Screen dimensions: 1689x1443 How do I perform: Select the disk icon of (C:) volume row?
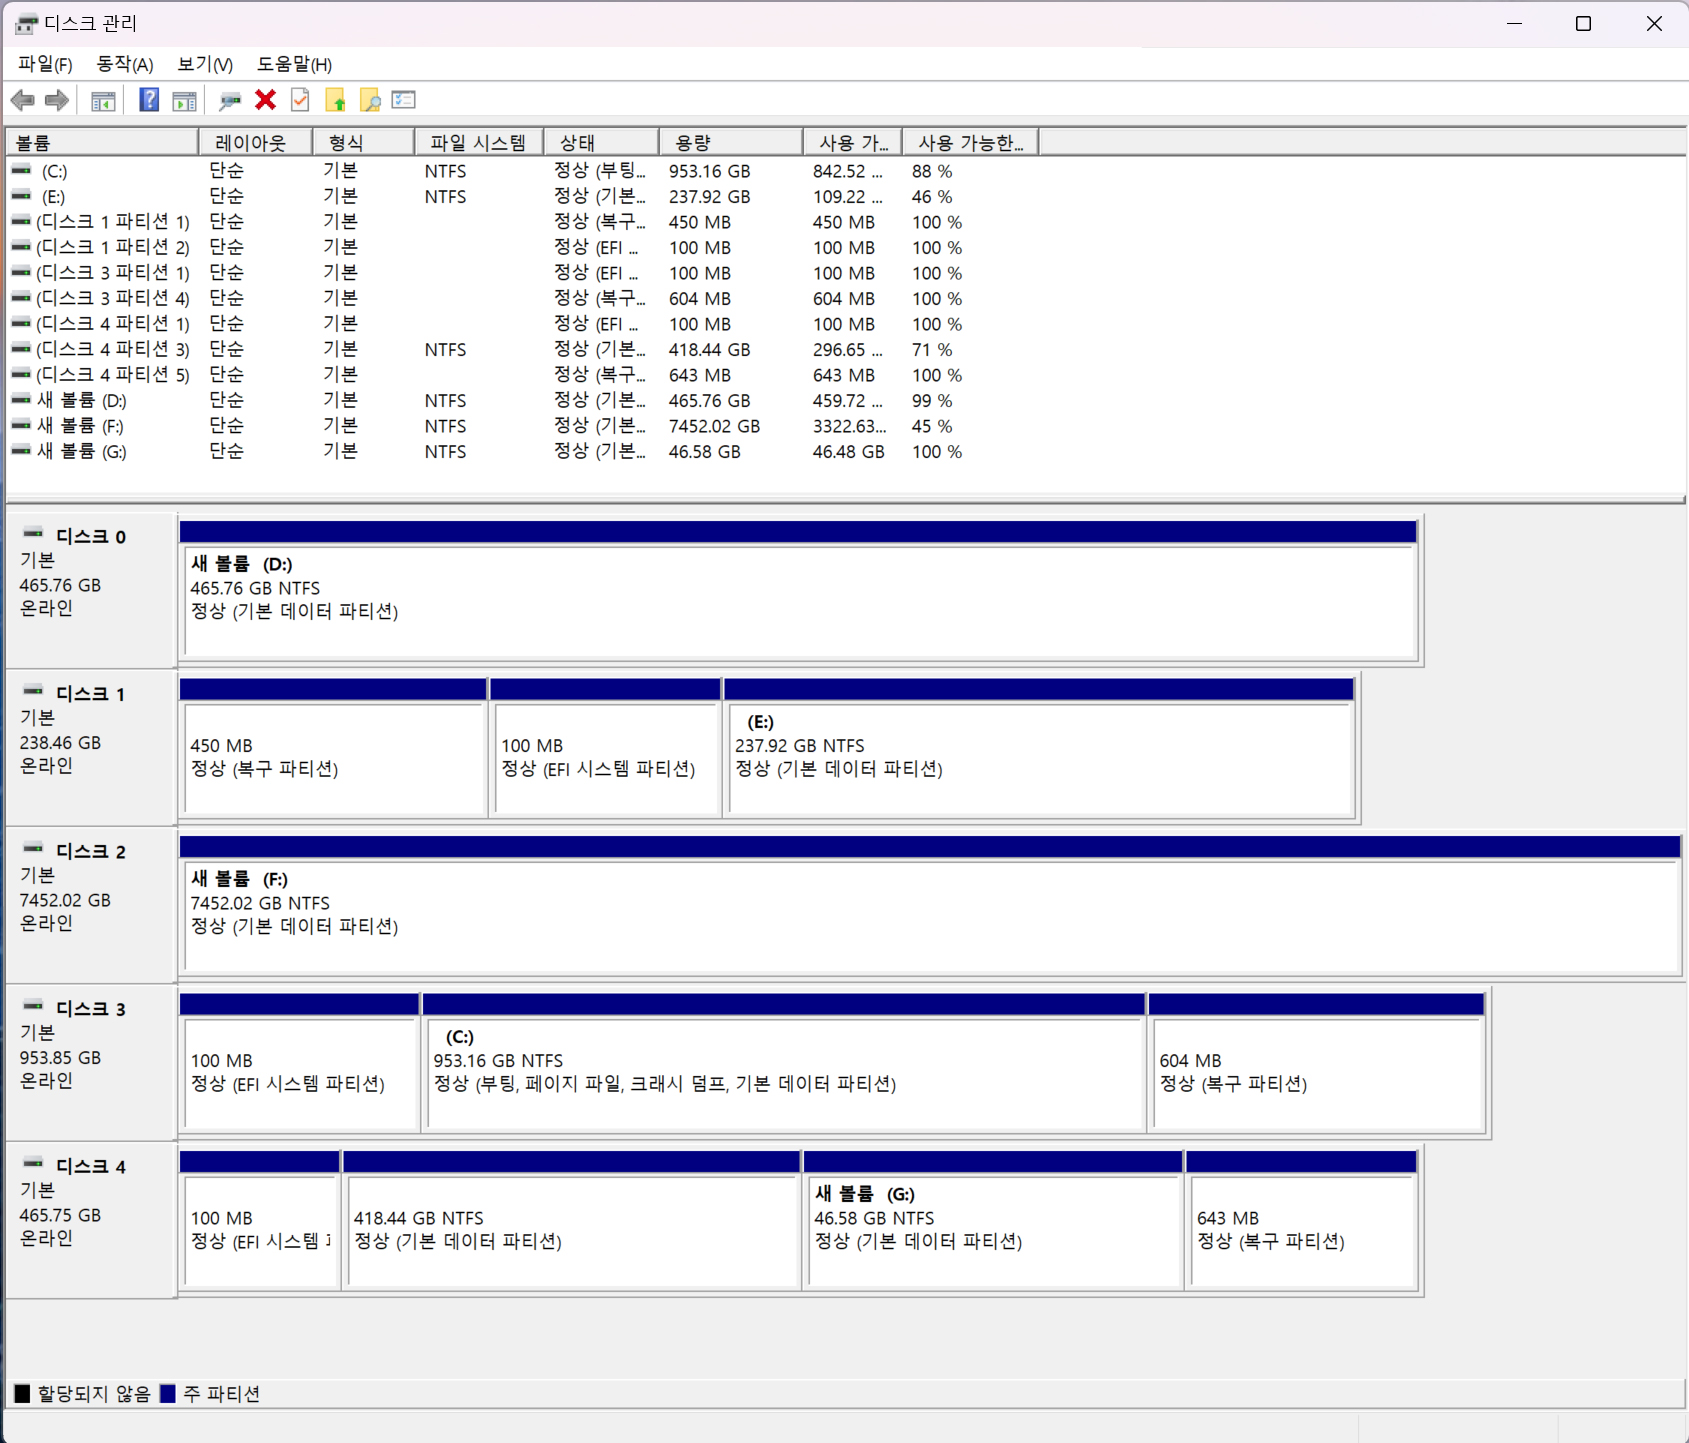[21, 171]
